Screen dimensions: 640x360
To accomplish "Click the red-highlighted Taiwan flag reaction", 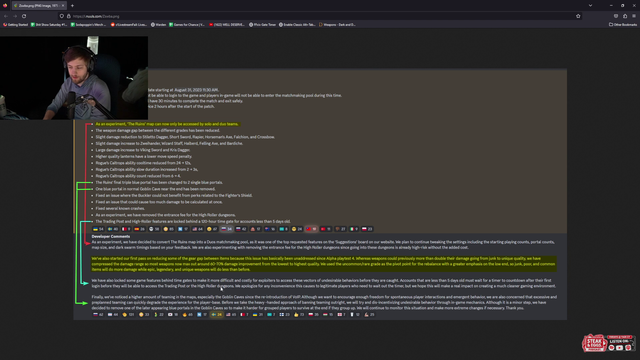I will pyautogui.click(x=311, y=229).
